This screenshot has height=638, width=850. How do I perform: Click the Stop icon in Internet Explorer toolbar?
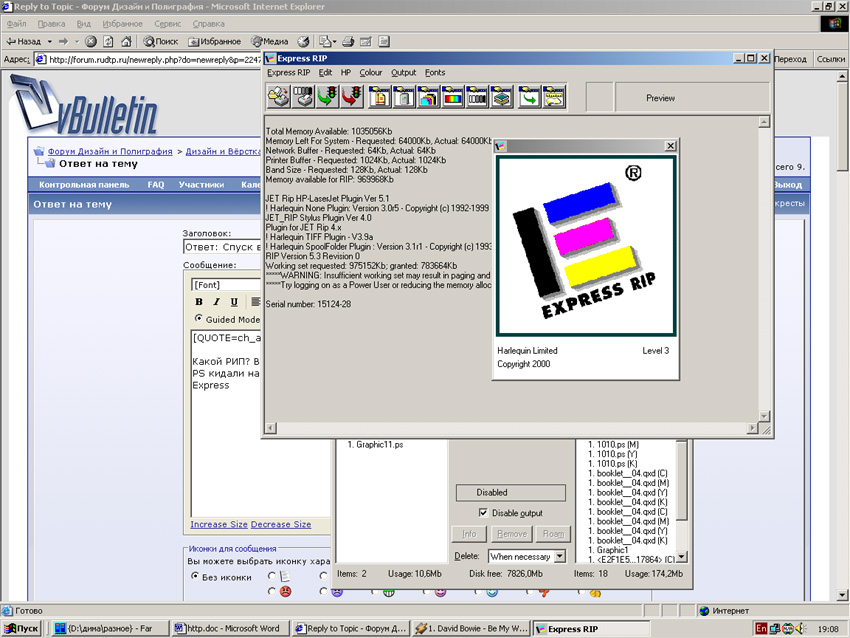pyautogui.click(x=91, y=41)
